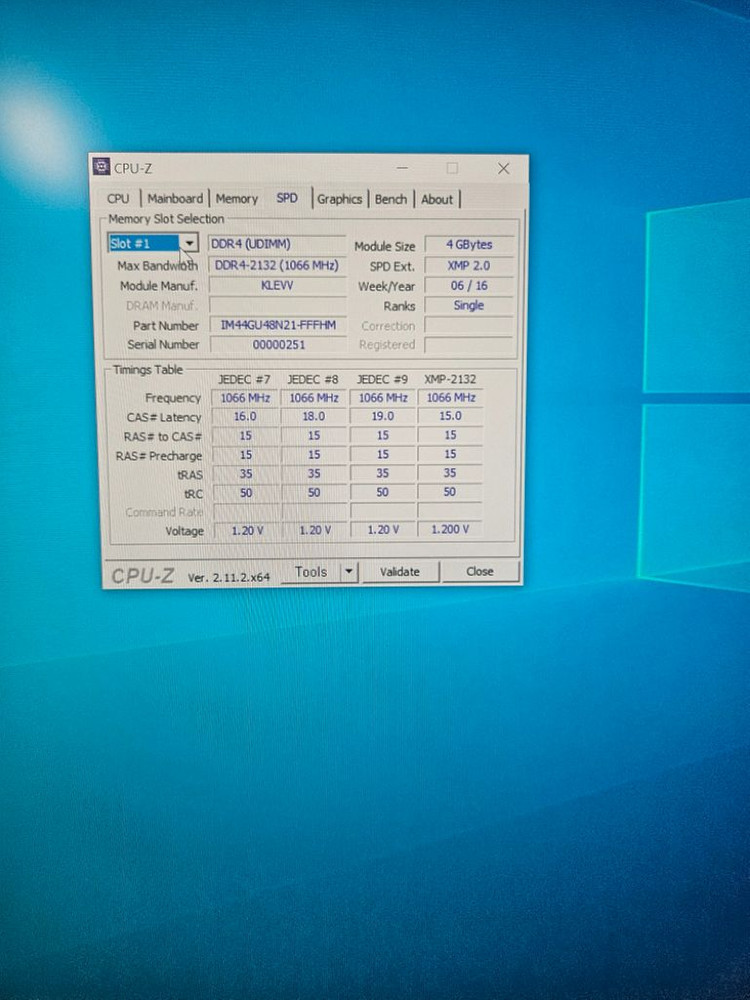The width and height of the screenshot is (750, 1000).
Task: Click CAS# Latency value 15.0 for XMP
Action: click(450, 416)
